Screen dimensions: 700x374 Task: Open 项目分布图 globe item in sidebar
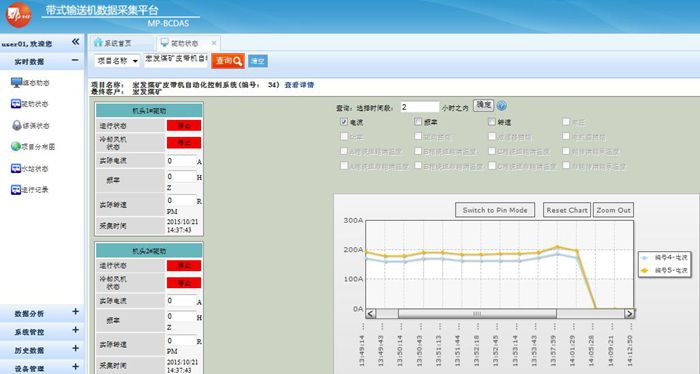(33, 146)
